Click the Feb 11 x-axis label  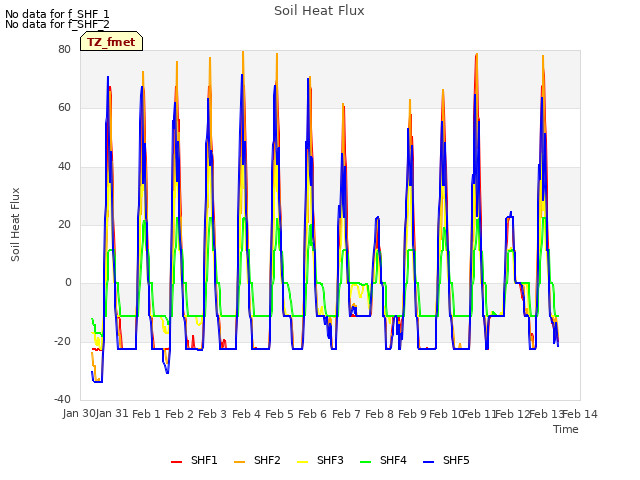[x=479, y=414]
